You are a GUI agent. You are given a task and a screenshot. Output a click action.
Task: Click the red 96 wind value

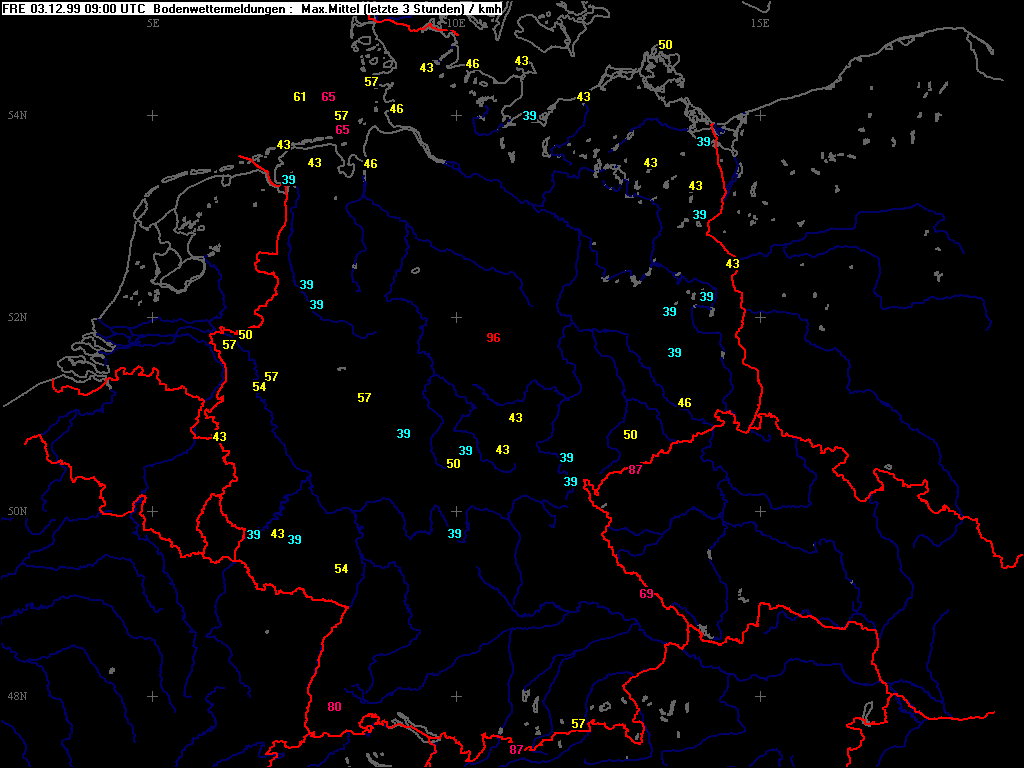click(x=493, y=338)
